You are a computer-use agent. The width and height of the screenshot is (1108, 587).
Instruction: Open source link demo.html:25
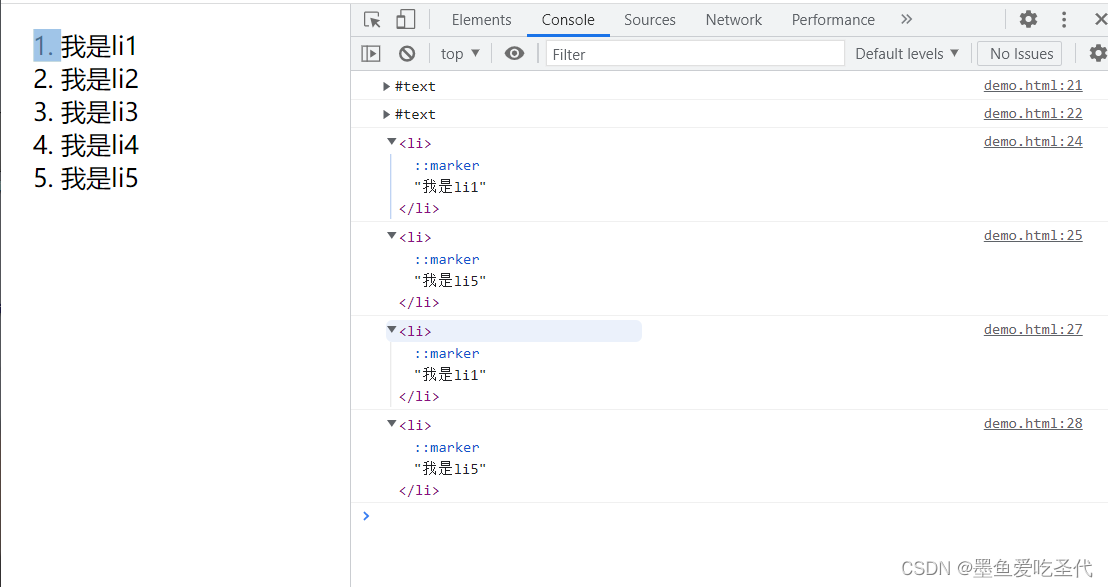click(x=1032, y=236)
